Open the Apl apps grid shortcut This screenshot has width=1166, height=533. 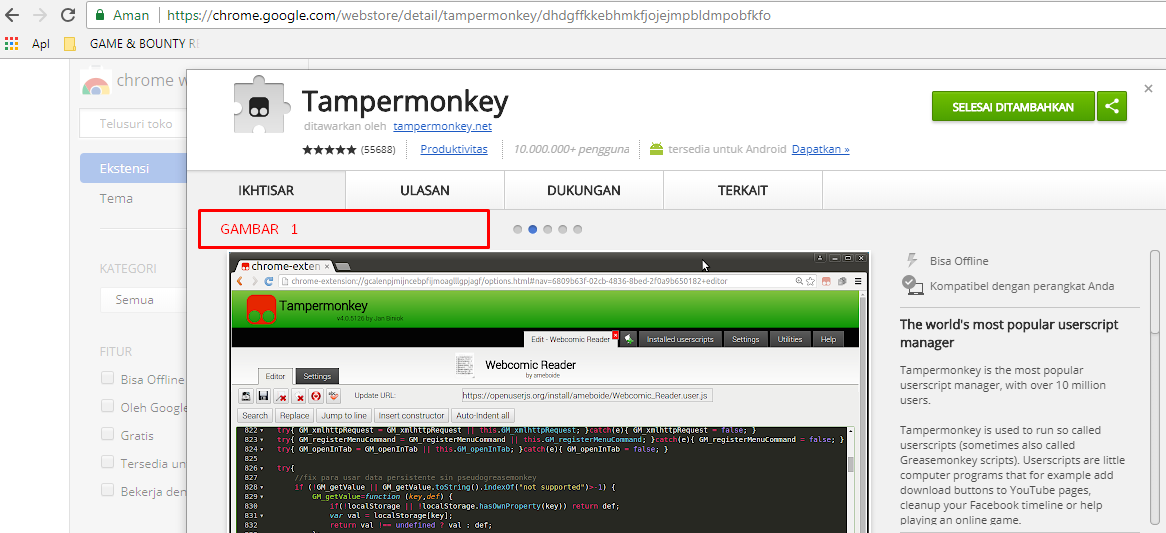(x=11, y=44)
